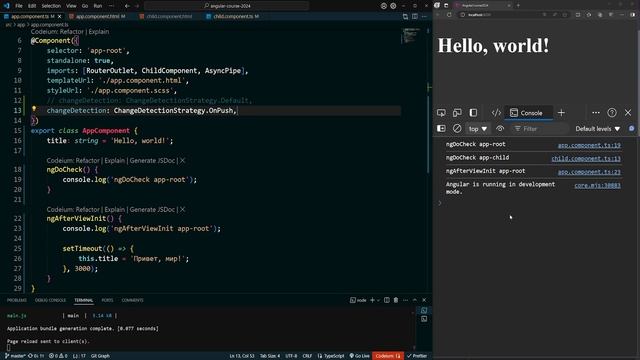Click Generate JSDoc above ngDoCheck
This screenshot has height=360, width=640.
[x=152, y=160]
